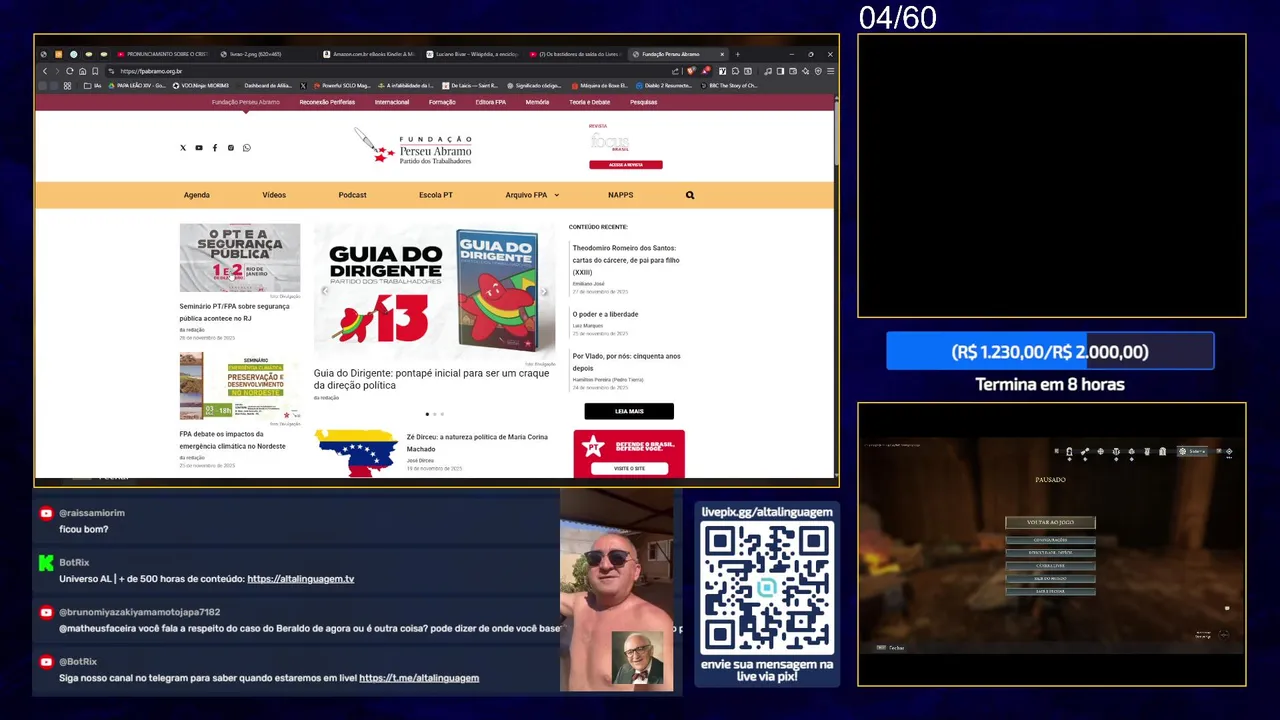Open Editora FPA in top menu
The image size is (1280, 720).
tap(490, 102)
